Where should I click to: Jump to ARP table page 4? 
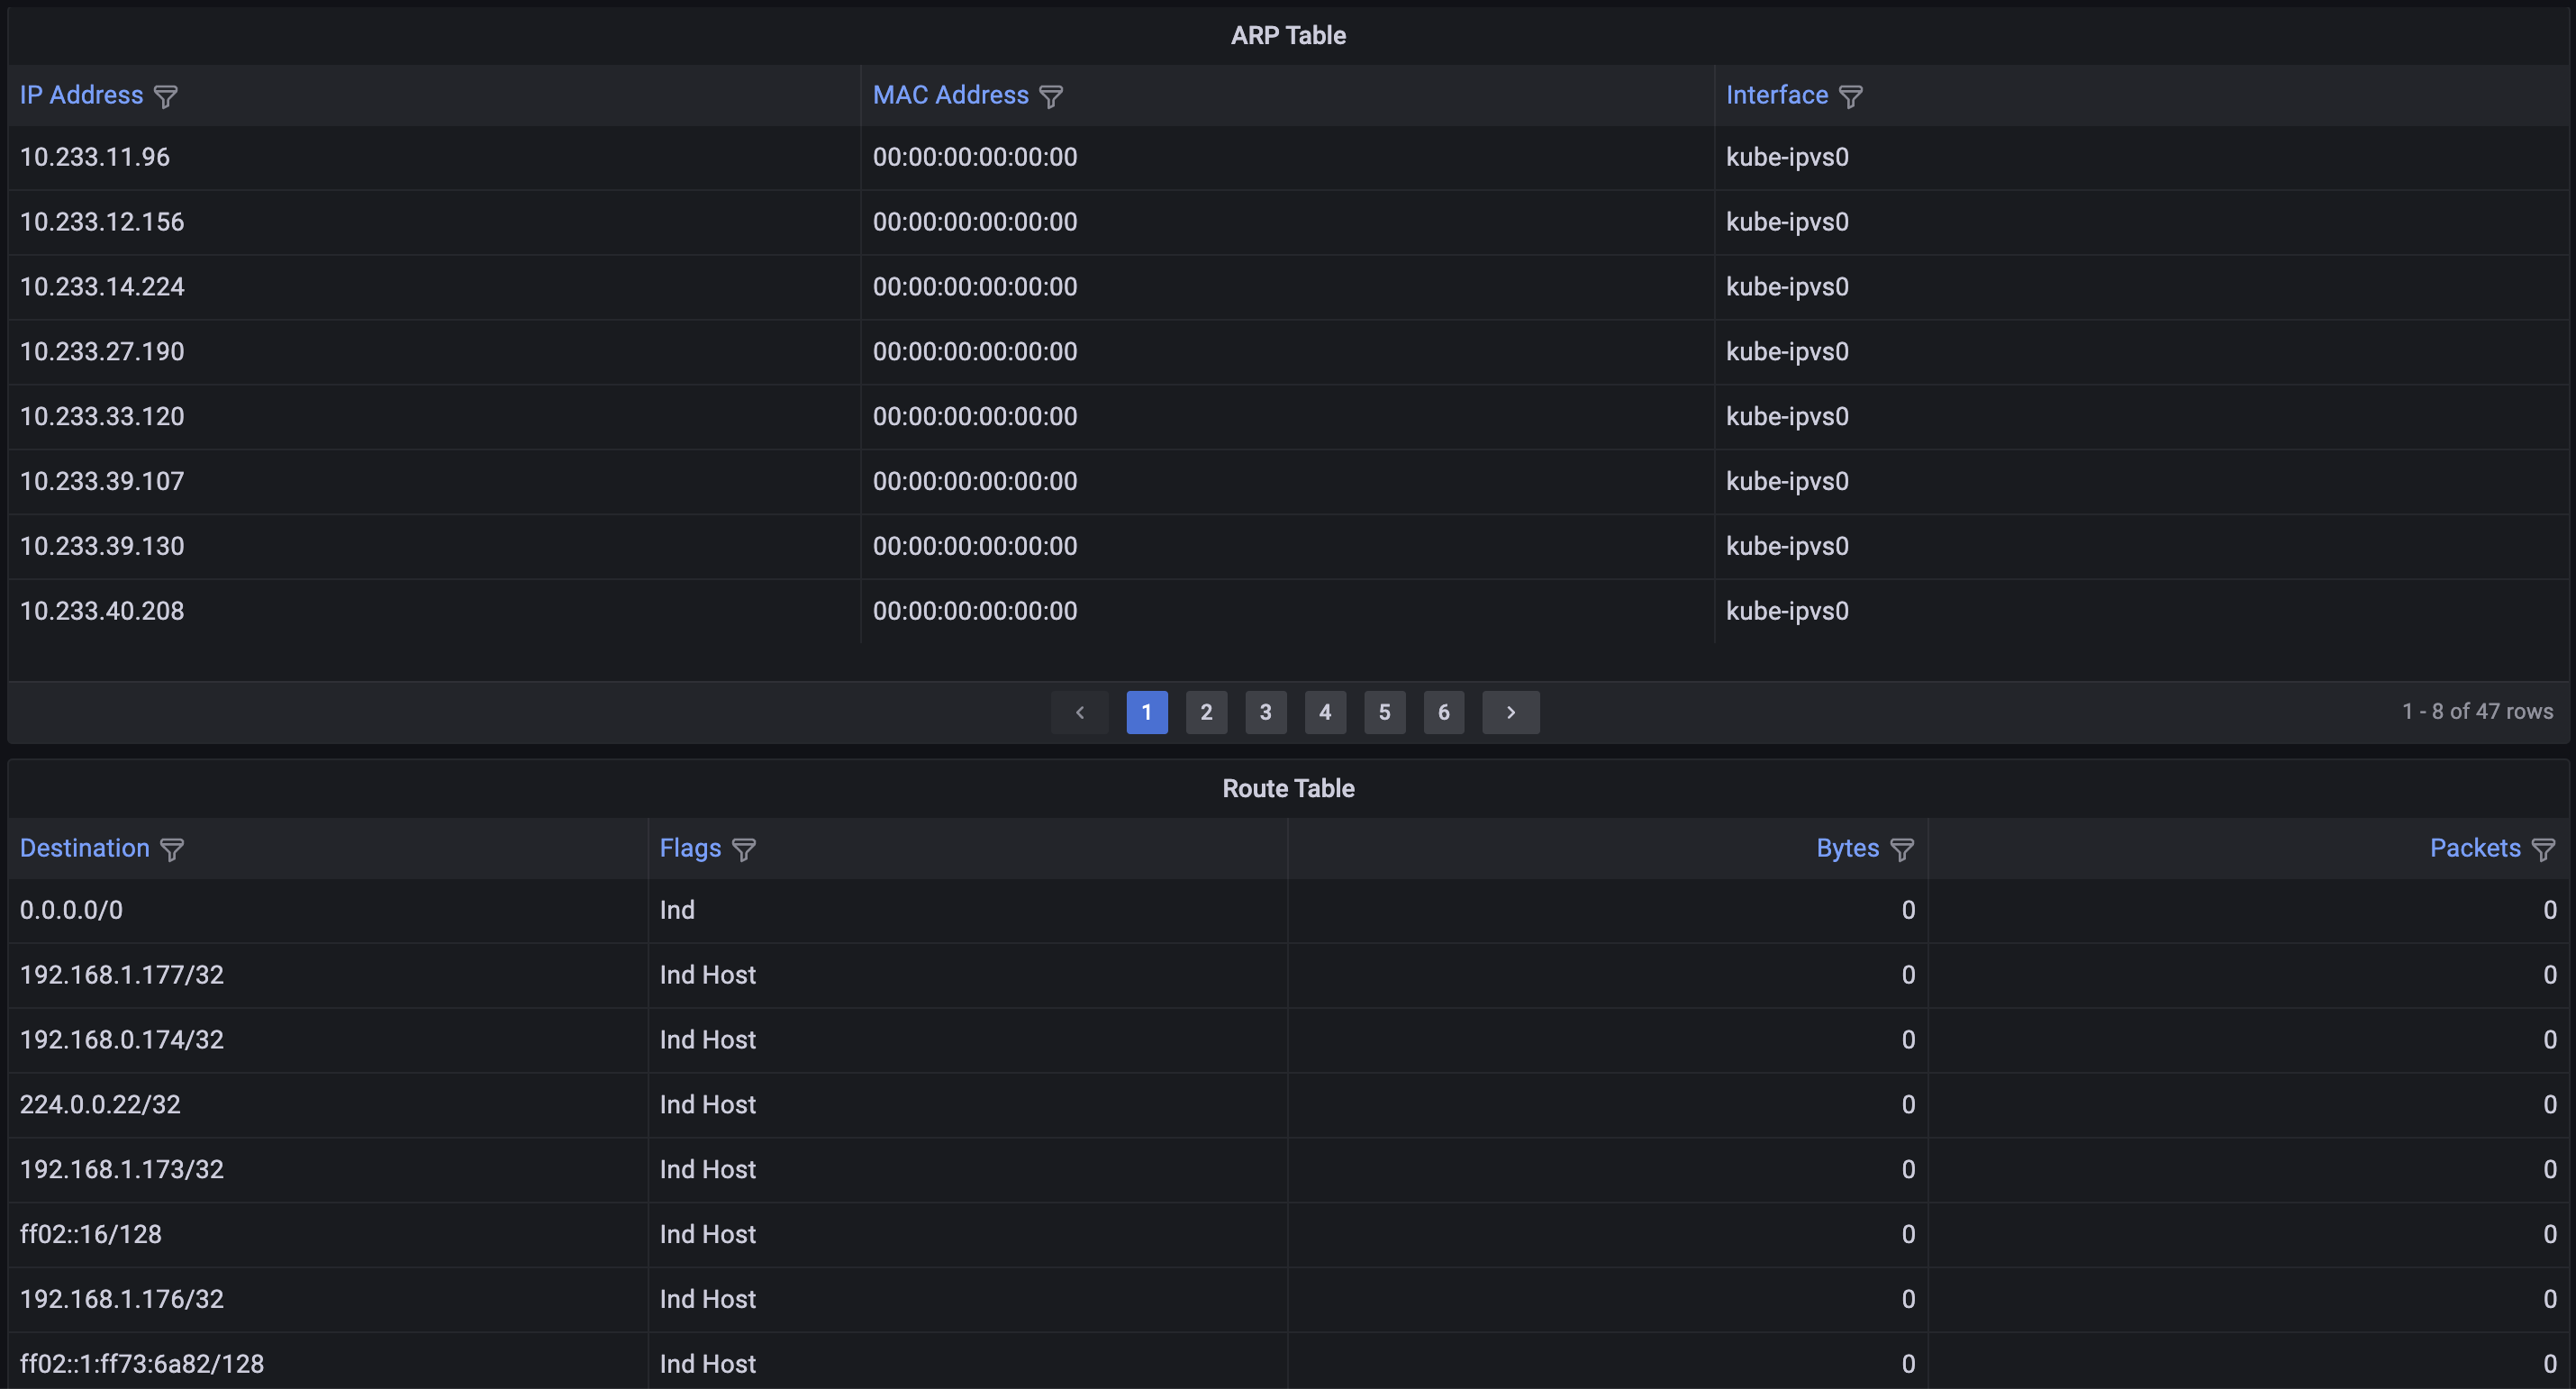click(x=1325, y=712)
